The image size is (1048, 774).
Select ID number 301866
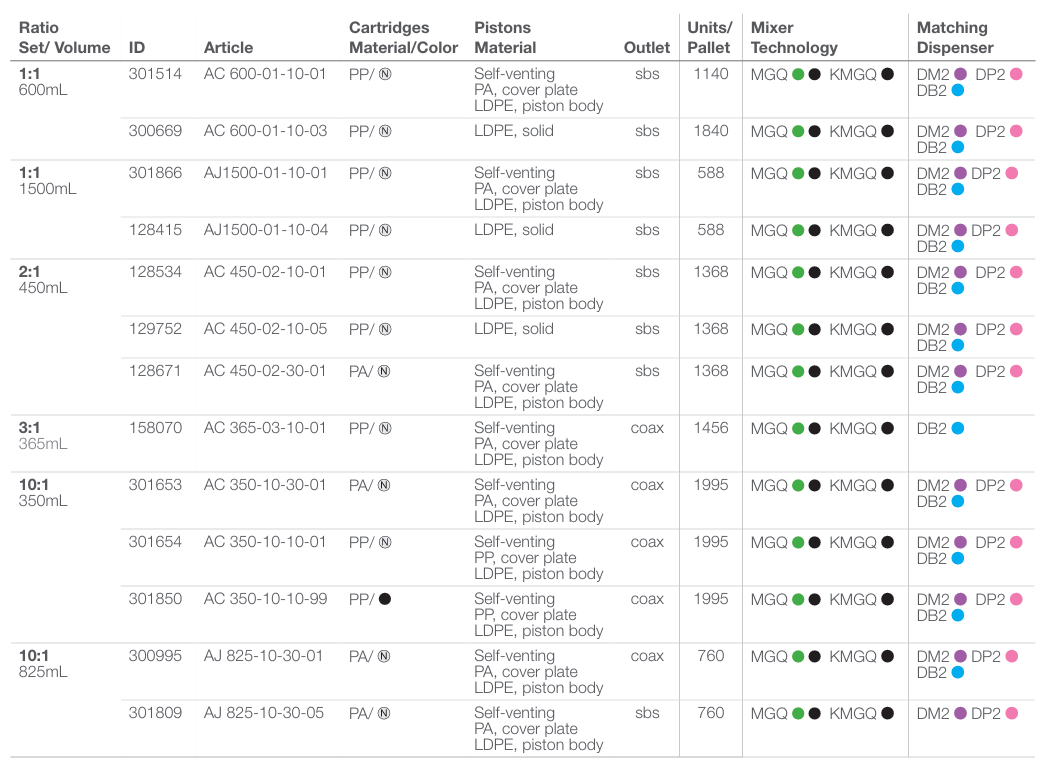(x=155, y=173)
